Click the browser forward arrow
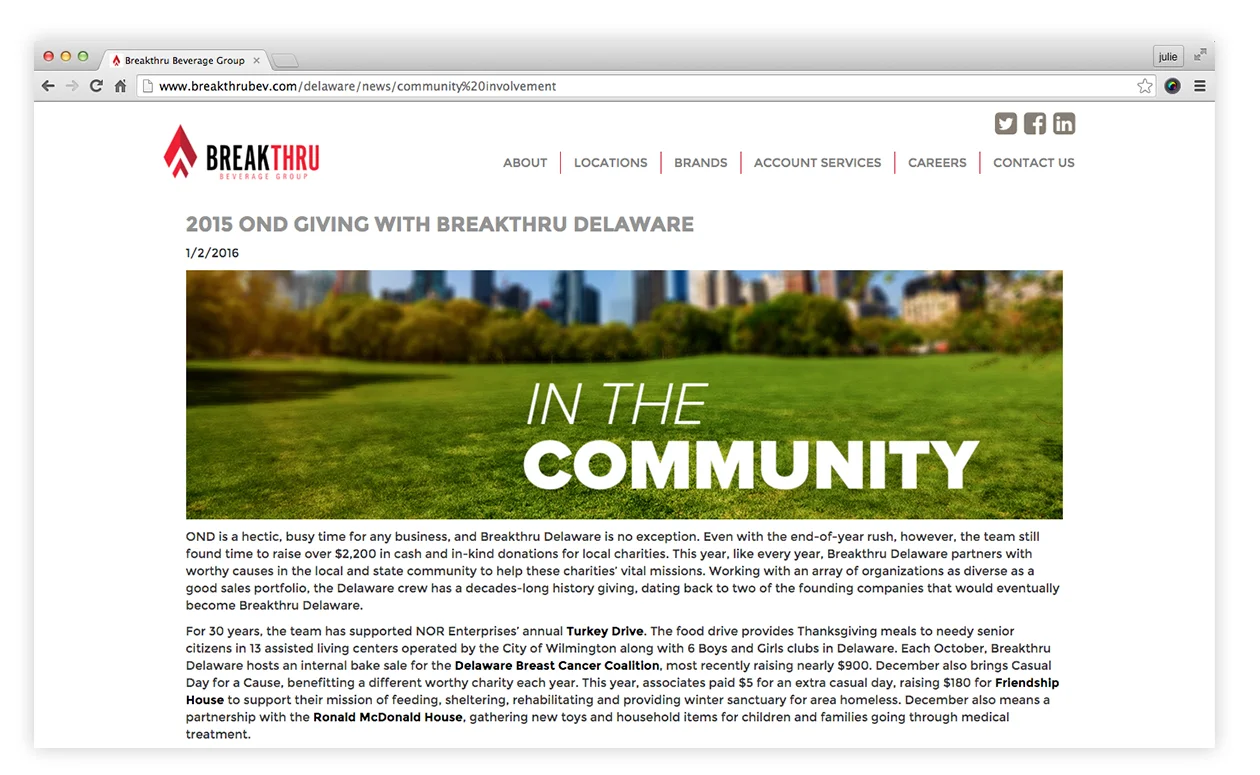 (x=72, y=86)
